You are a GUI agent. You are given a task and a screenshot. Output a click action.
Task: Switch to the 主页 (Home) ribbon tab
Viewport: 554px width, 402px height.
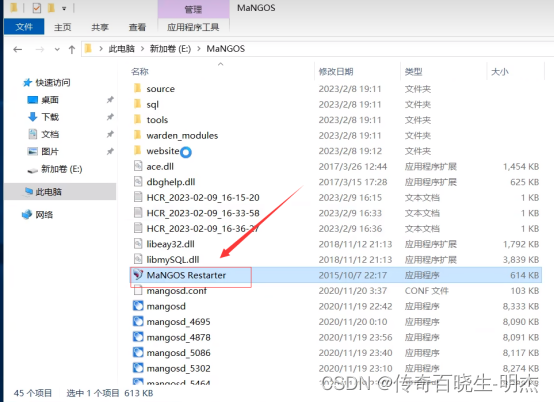pos(63,27)
